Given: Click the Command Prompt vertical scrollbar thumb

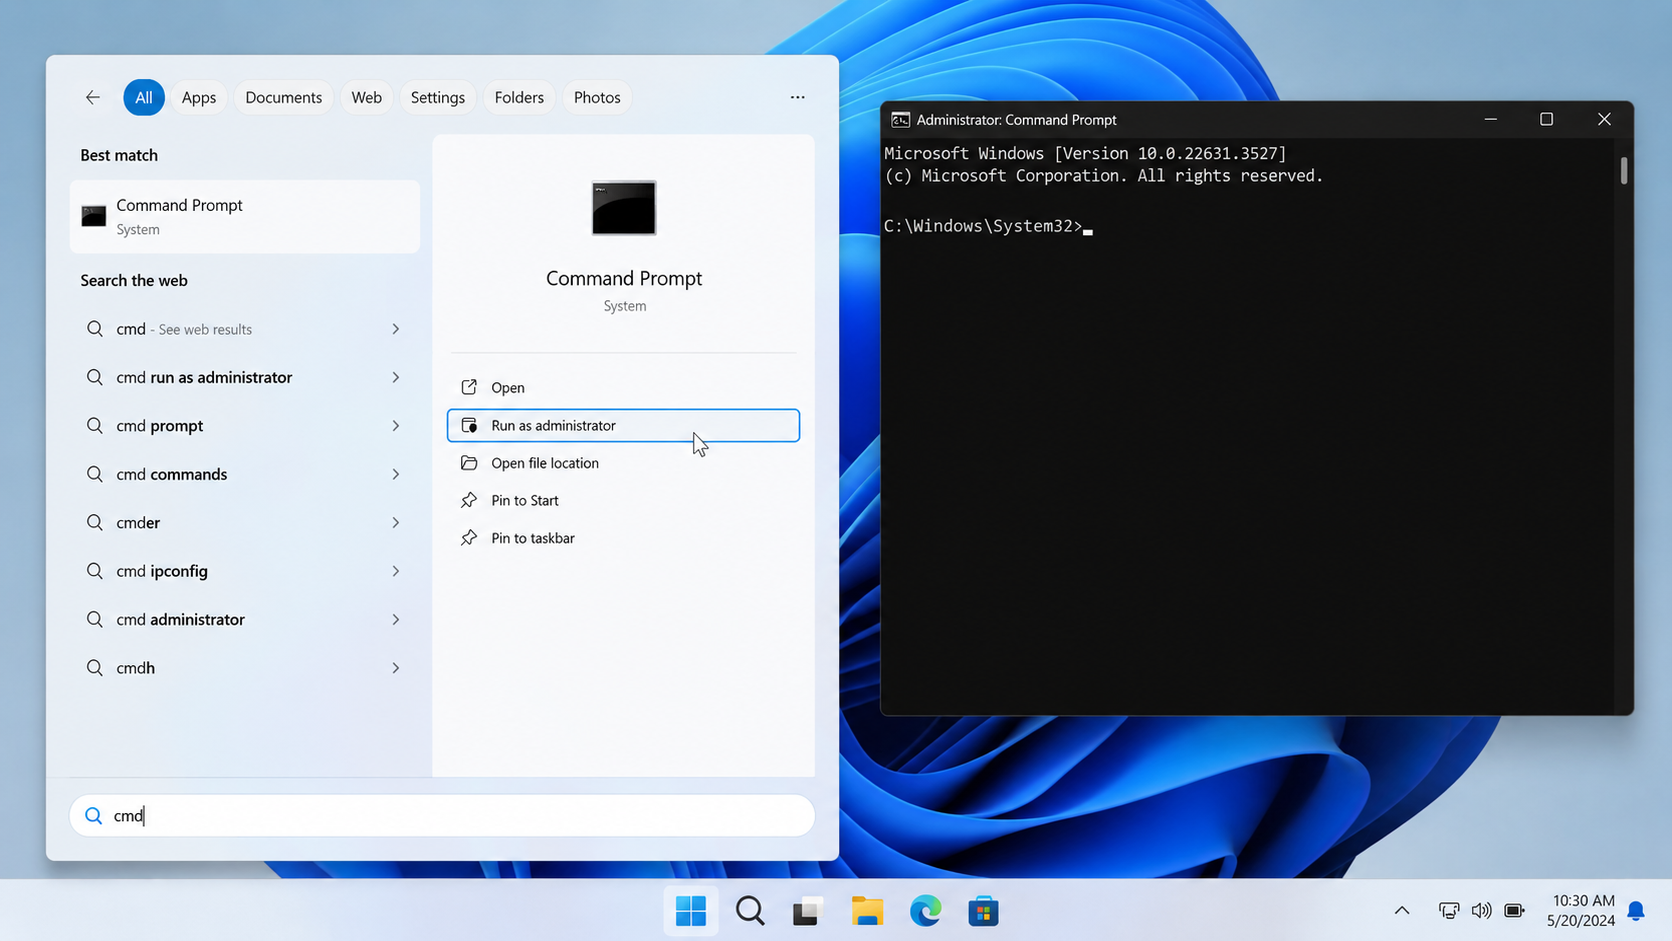Looking at the screenshot, I should tap(1624, 170).
